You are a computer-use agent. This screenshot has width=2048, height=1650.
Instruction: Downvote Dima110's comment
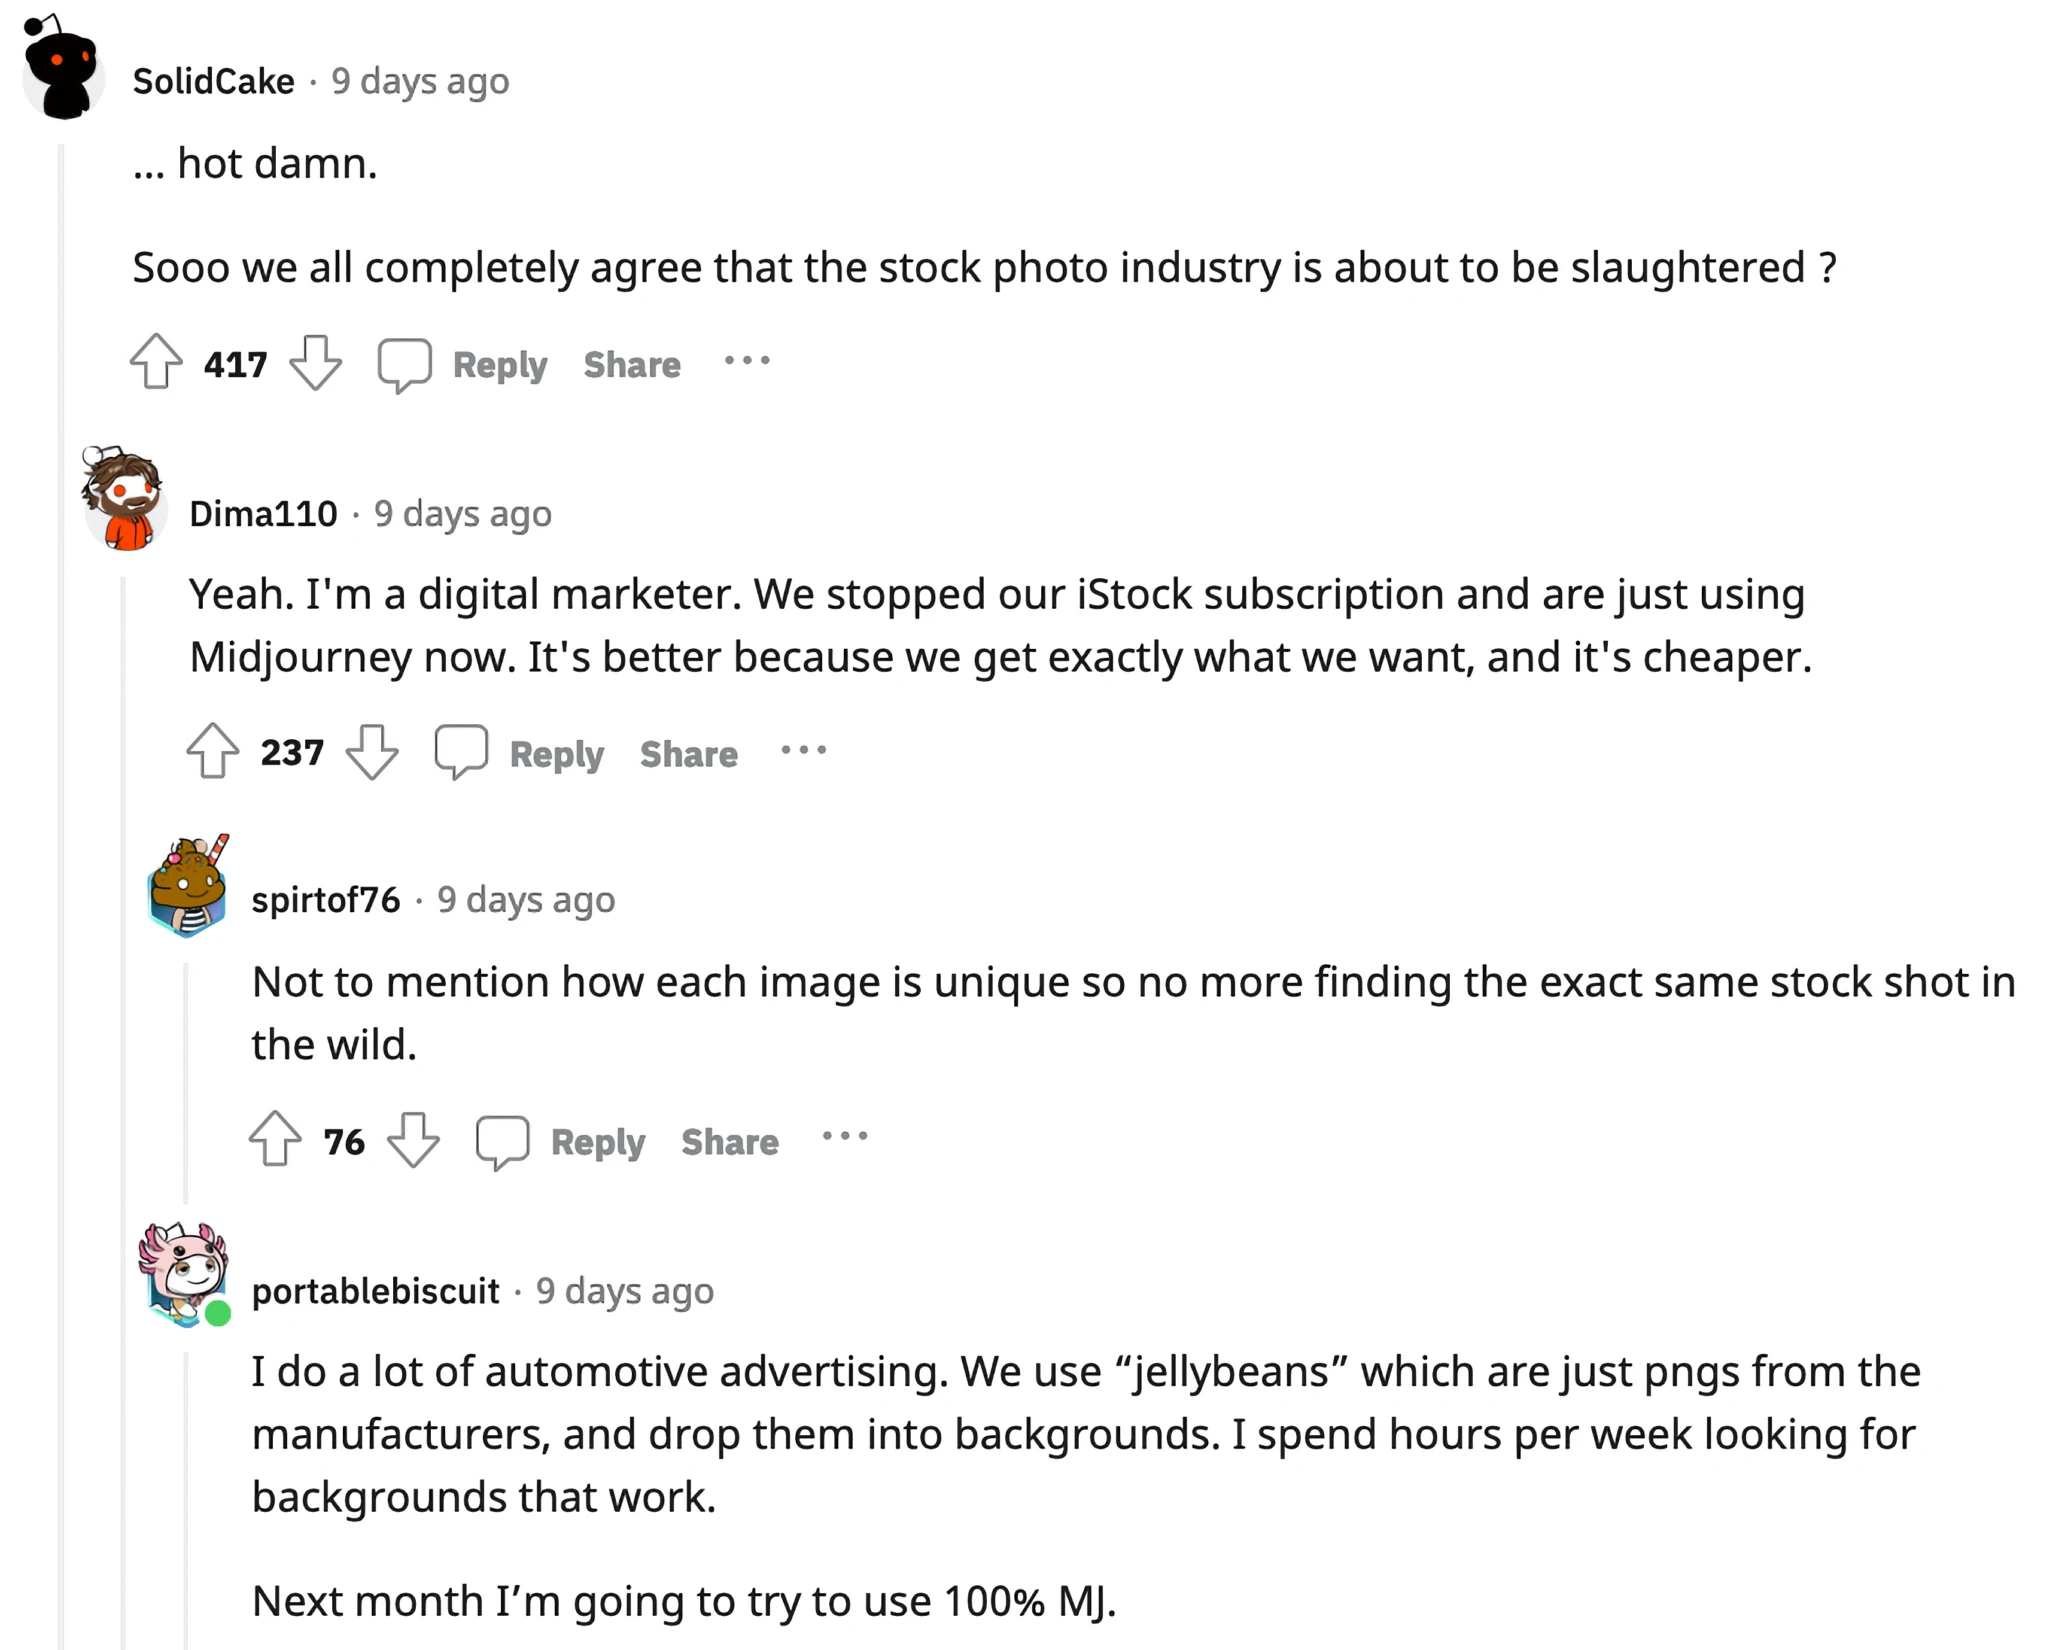(x=372, y=751)
